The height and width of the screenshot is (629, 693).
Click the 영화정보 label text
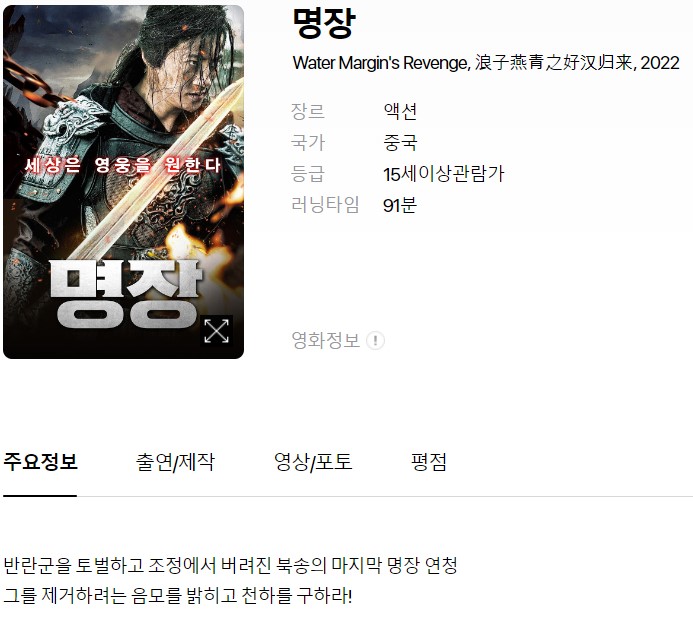coord(326,340)
